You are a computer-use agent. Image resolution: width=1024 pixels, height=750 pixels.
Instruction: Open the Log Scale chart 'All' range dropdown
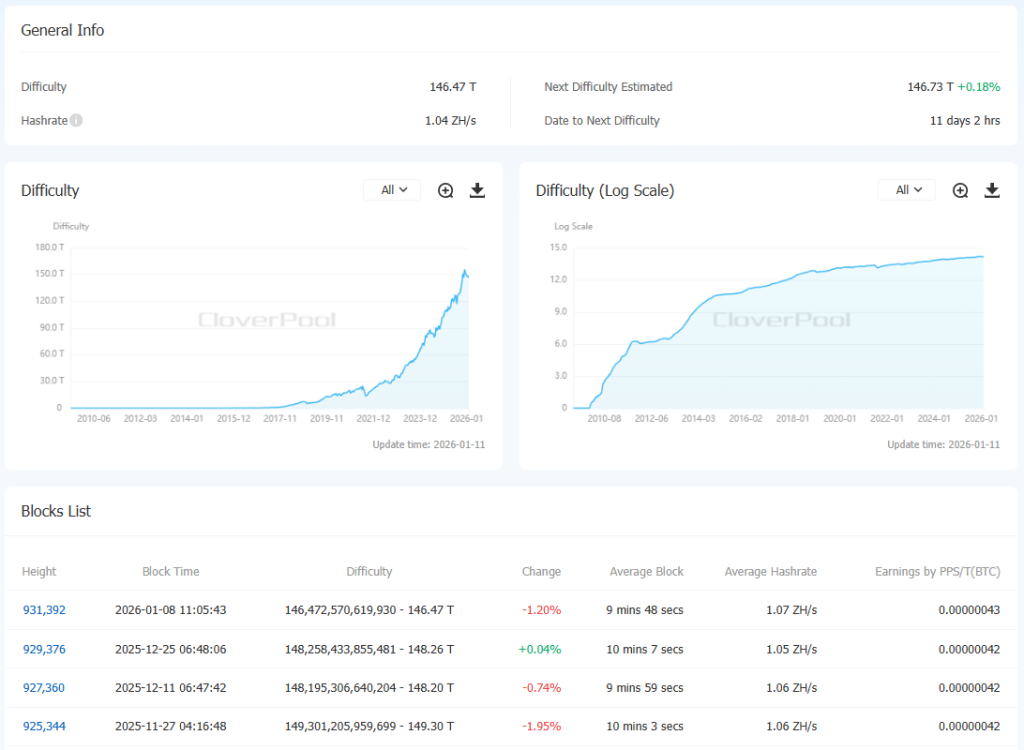tap(906, 190)
